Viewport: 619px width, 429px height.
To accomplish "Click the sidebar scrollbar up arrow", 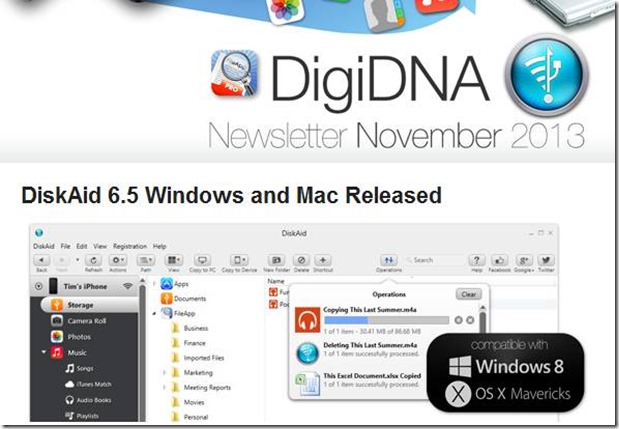I will (143, 281).
